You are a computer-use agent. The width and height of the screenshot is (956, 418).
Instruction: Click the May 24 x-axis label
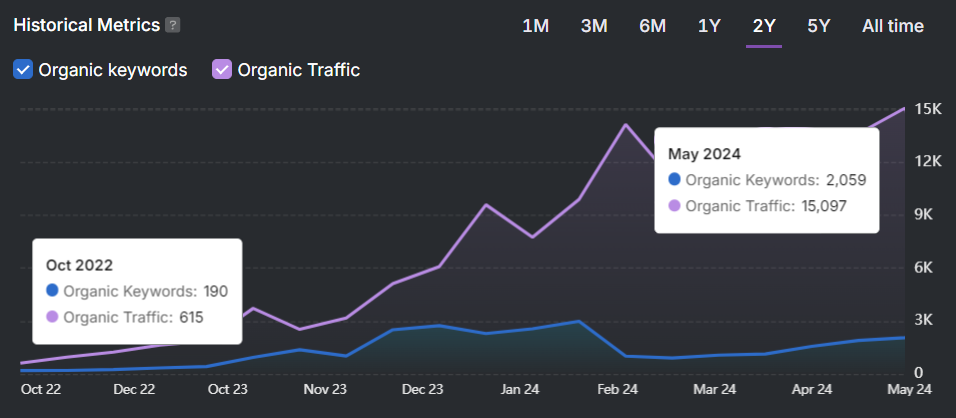click(908, 390)
